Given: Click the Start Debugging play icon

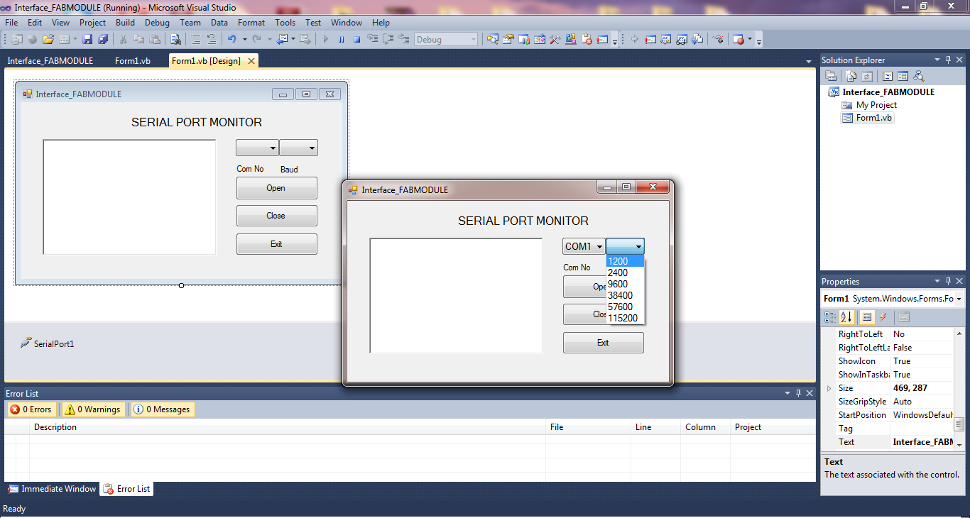Looking at the screenshot, I should 325,40.
